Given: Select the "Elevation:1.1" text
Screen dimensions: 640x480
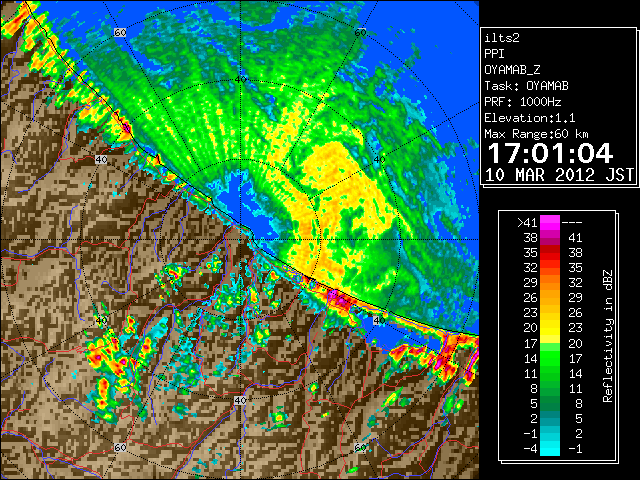Looking at the screenshot, I should point(530,118).
